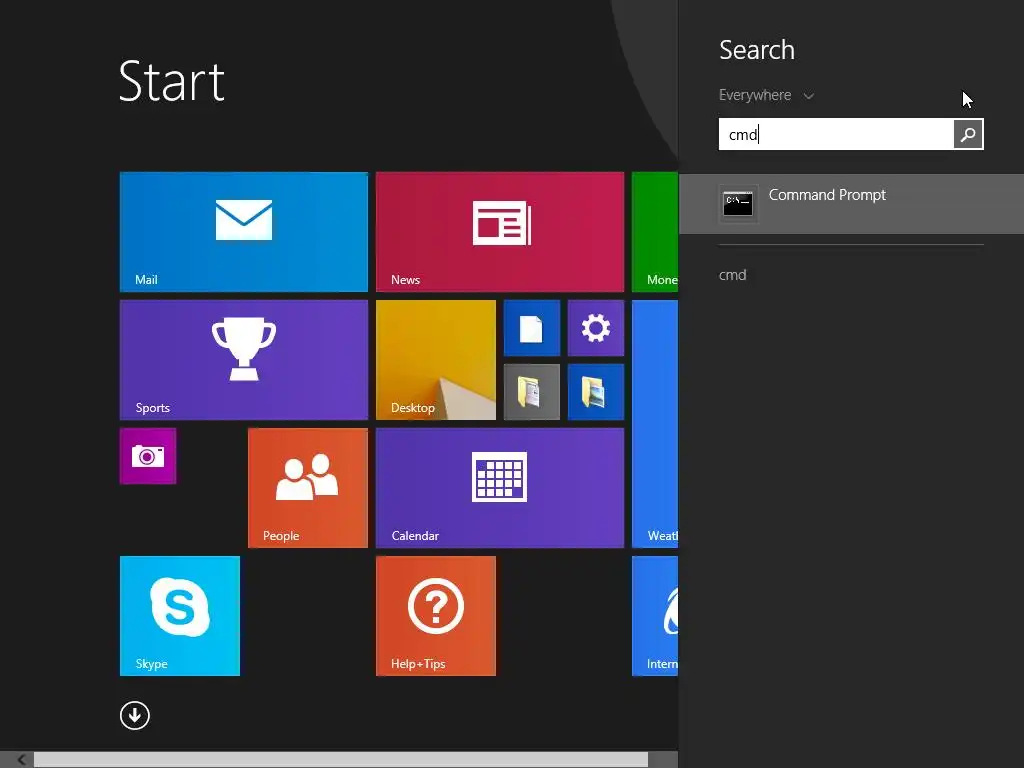Open the partially visible Money tile
This screenshot has height=768, width=1024.
(655, 232)
